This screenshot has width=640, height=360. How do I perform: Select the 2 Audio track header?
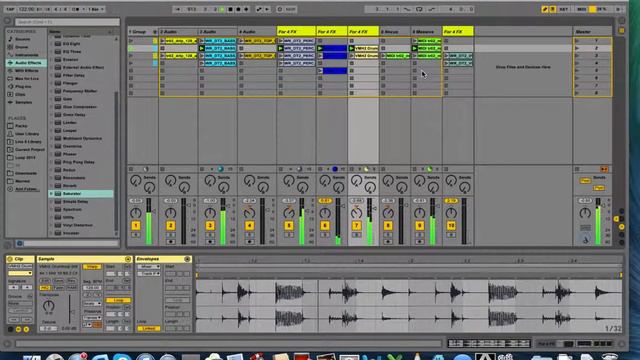(x=178, y=31)
